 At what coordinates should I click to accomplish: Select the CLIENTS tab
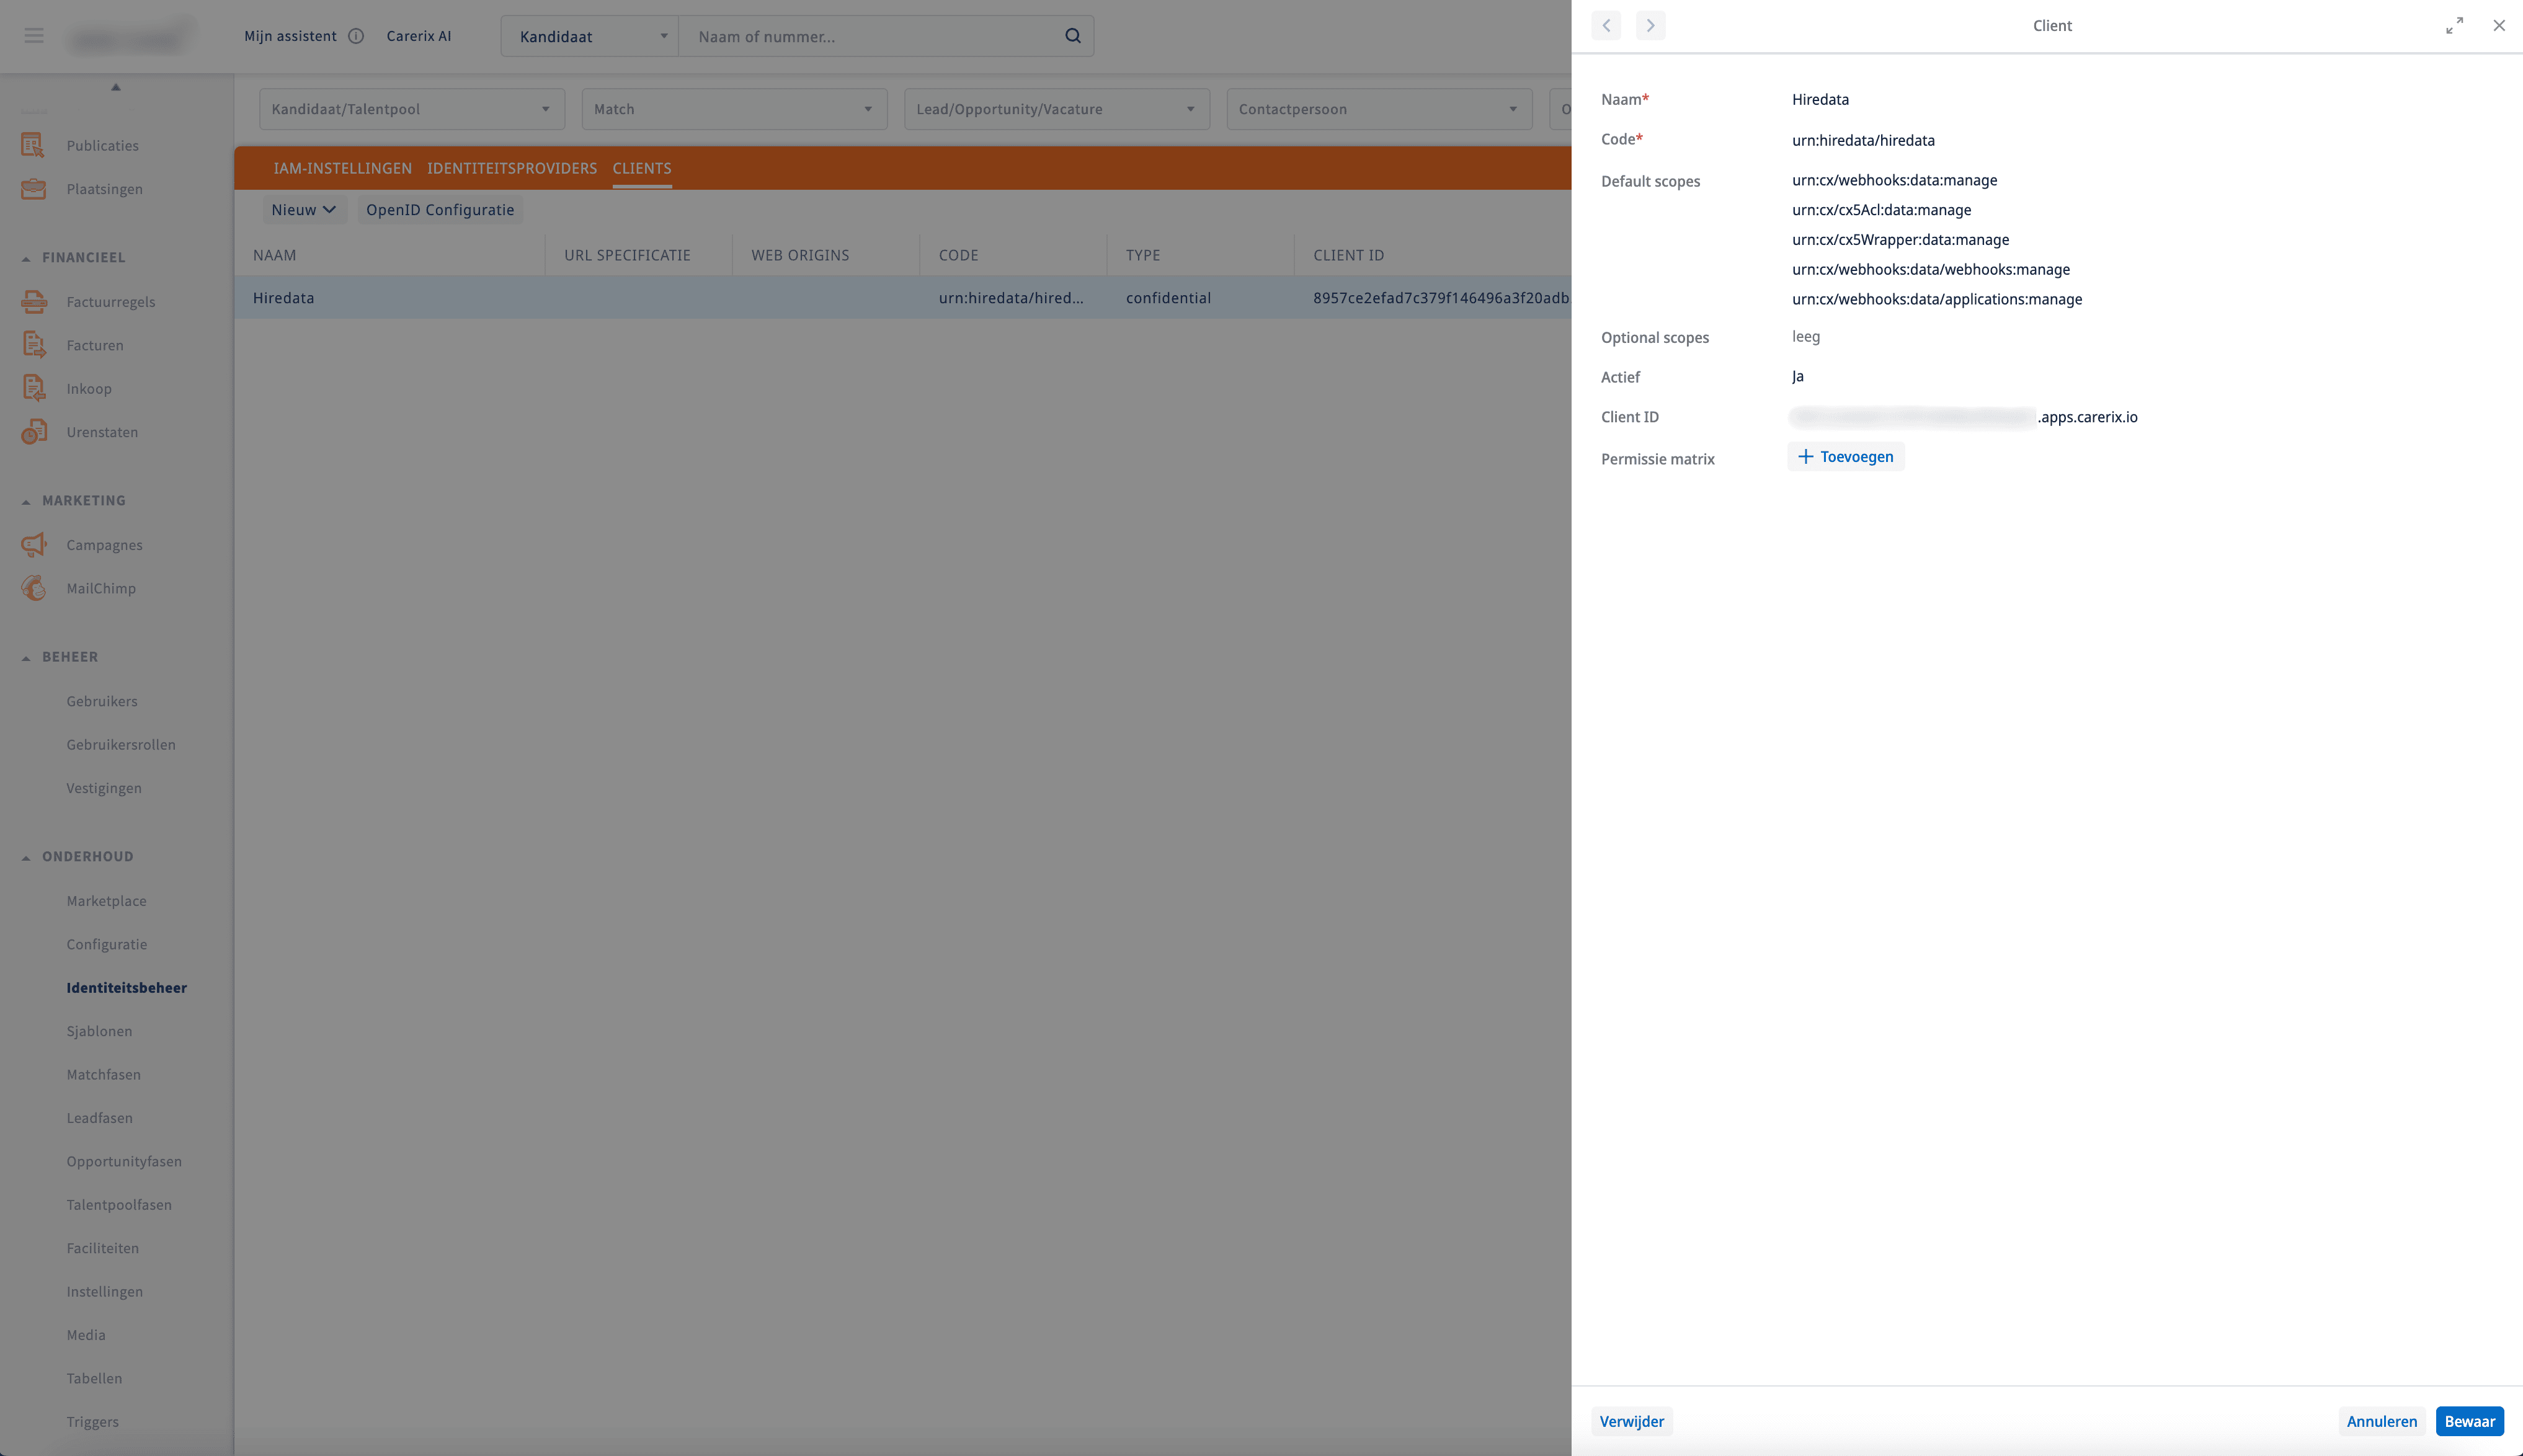(x=642, y=168)
